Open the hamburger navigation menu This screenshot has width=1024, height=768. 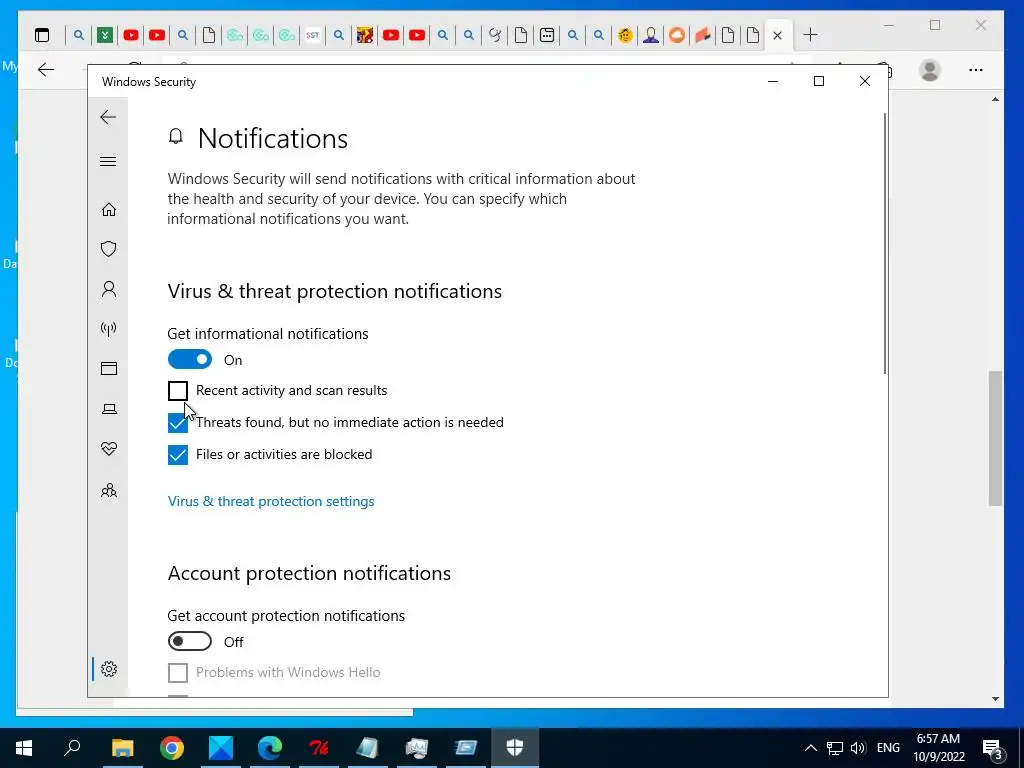(108, 161)
